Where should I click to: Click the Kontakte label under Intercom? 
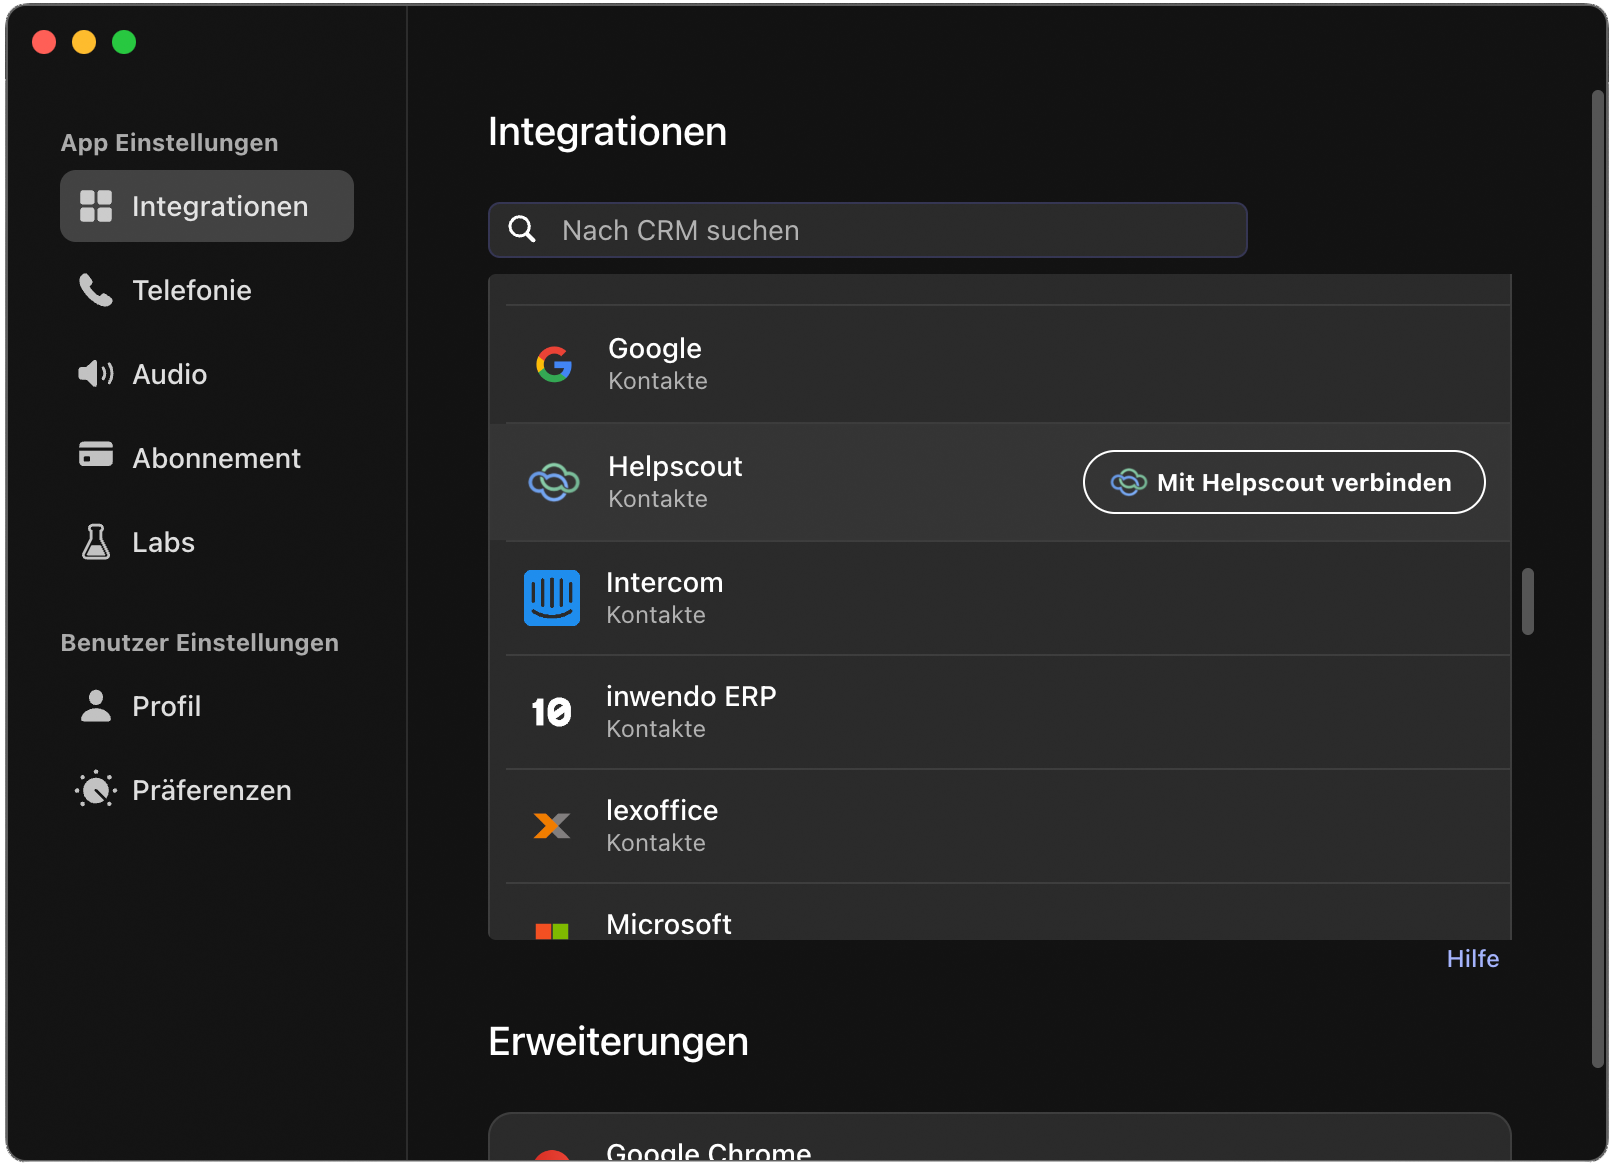[x=656, y=615]
